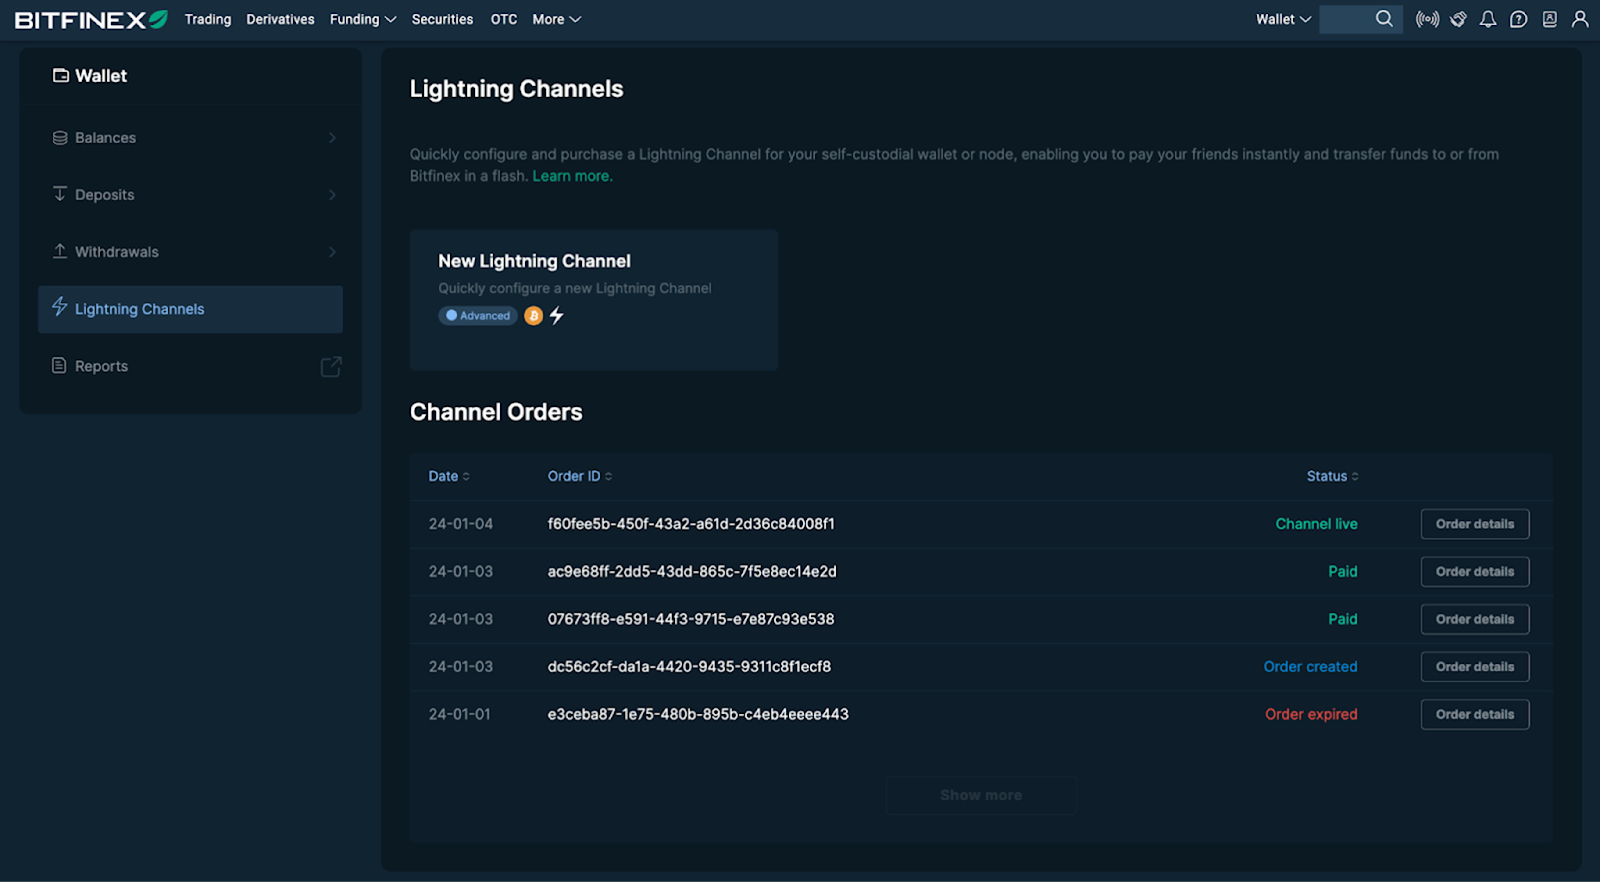Click the Wallet sidebar title
This screenshot has height=882, width=1600.
tap(101, 76)
